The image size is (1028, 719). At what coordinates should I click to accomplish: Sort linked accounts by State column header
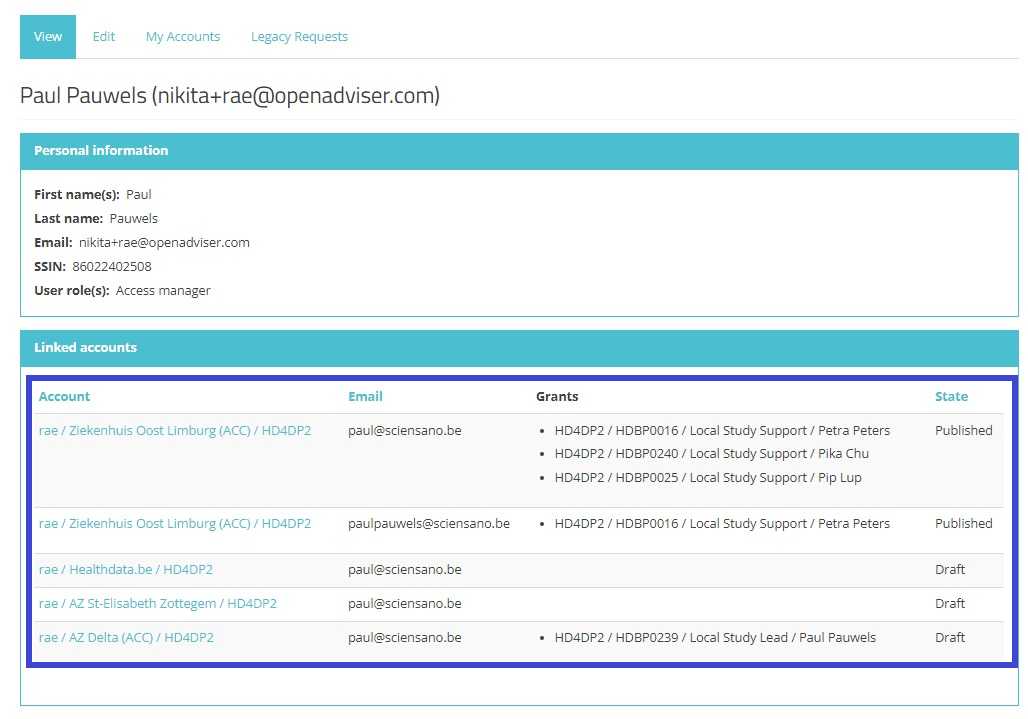pyautogui.click(x=951, y=397)
